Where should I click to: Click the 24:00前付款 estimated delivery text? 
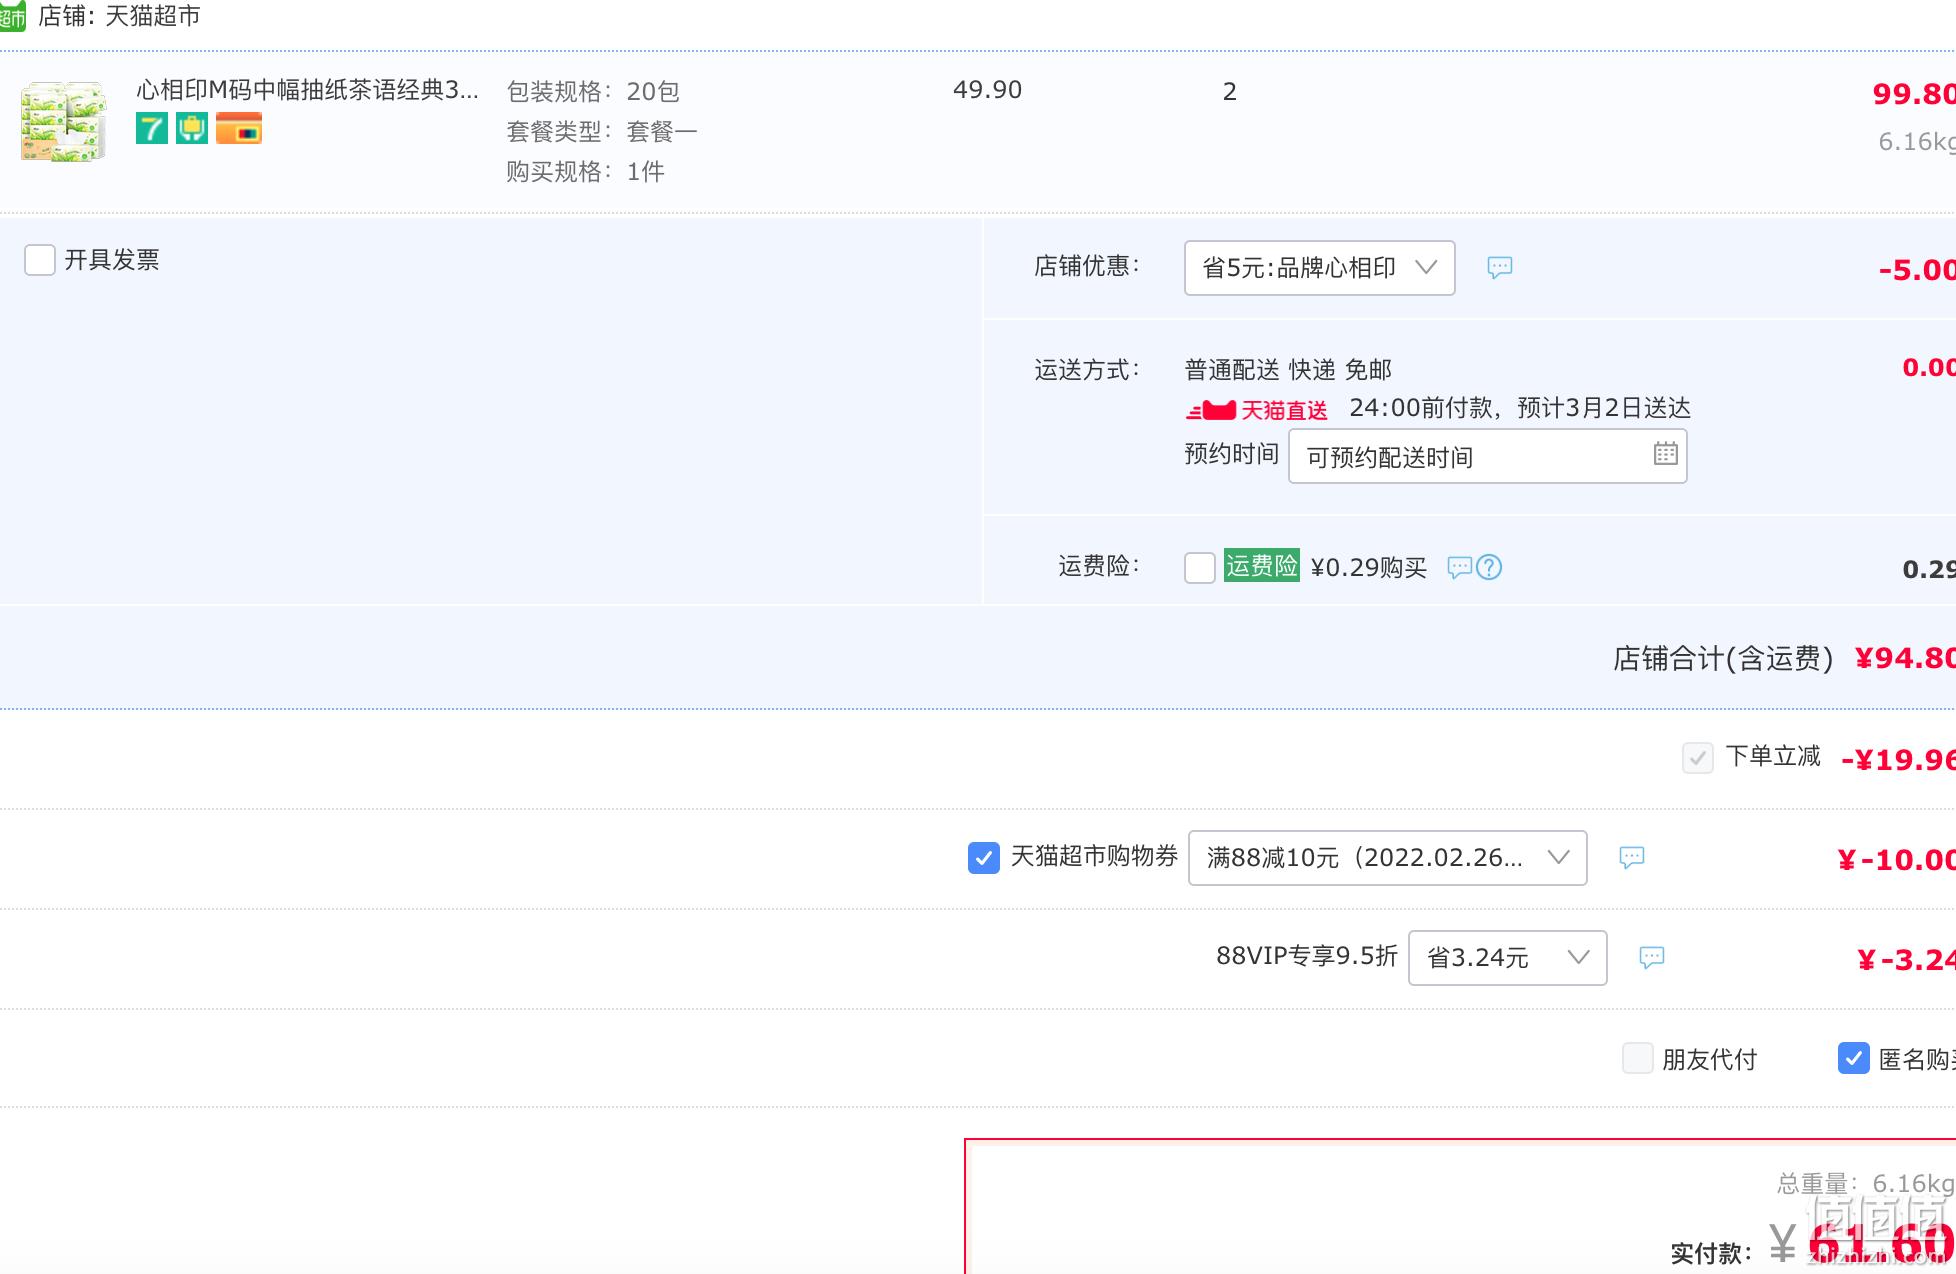click(x=1520, y=408)
